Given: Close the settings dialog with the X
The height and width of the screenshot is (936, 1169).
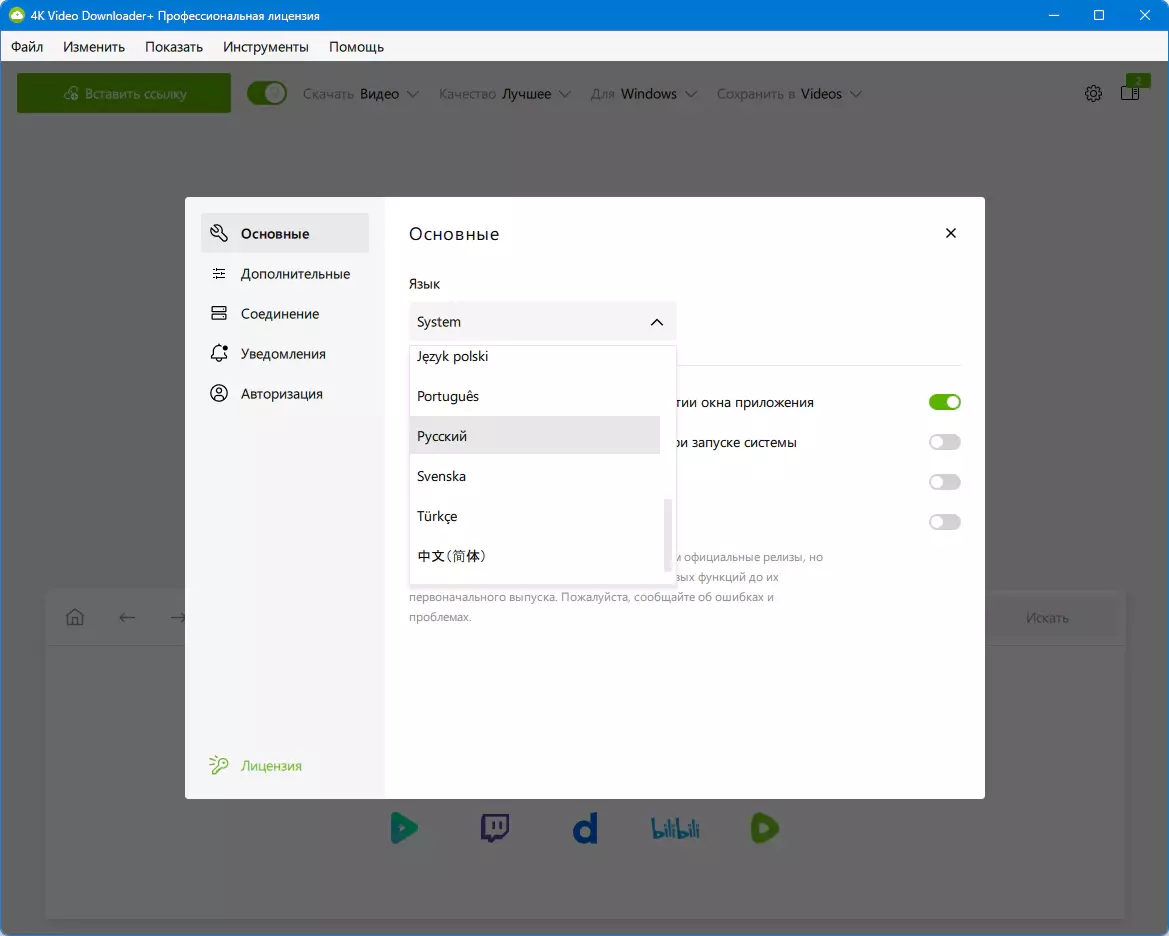Looking at the screenshot, I should coord(951,233).
